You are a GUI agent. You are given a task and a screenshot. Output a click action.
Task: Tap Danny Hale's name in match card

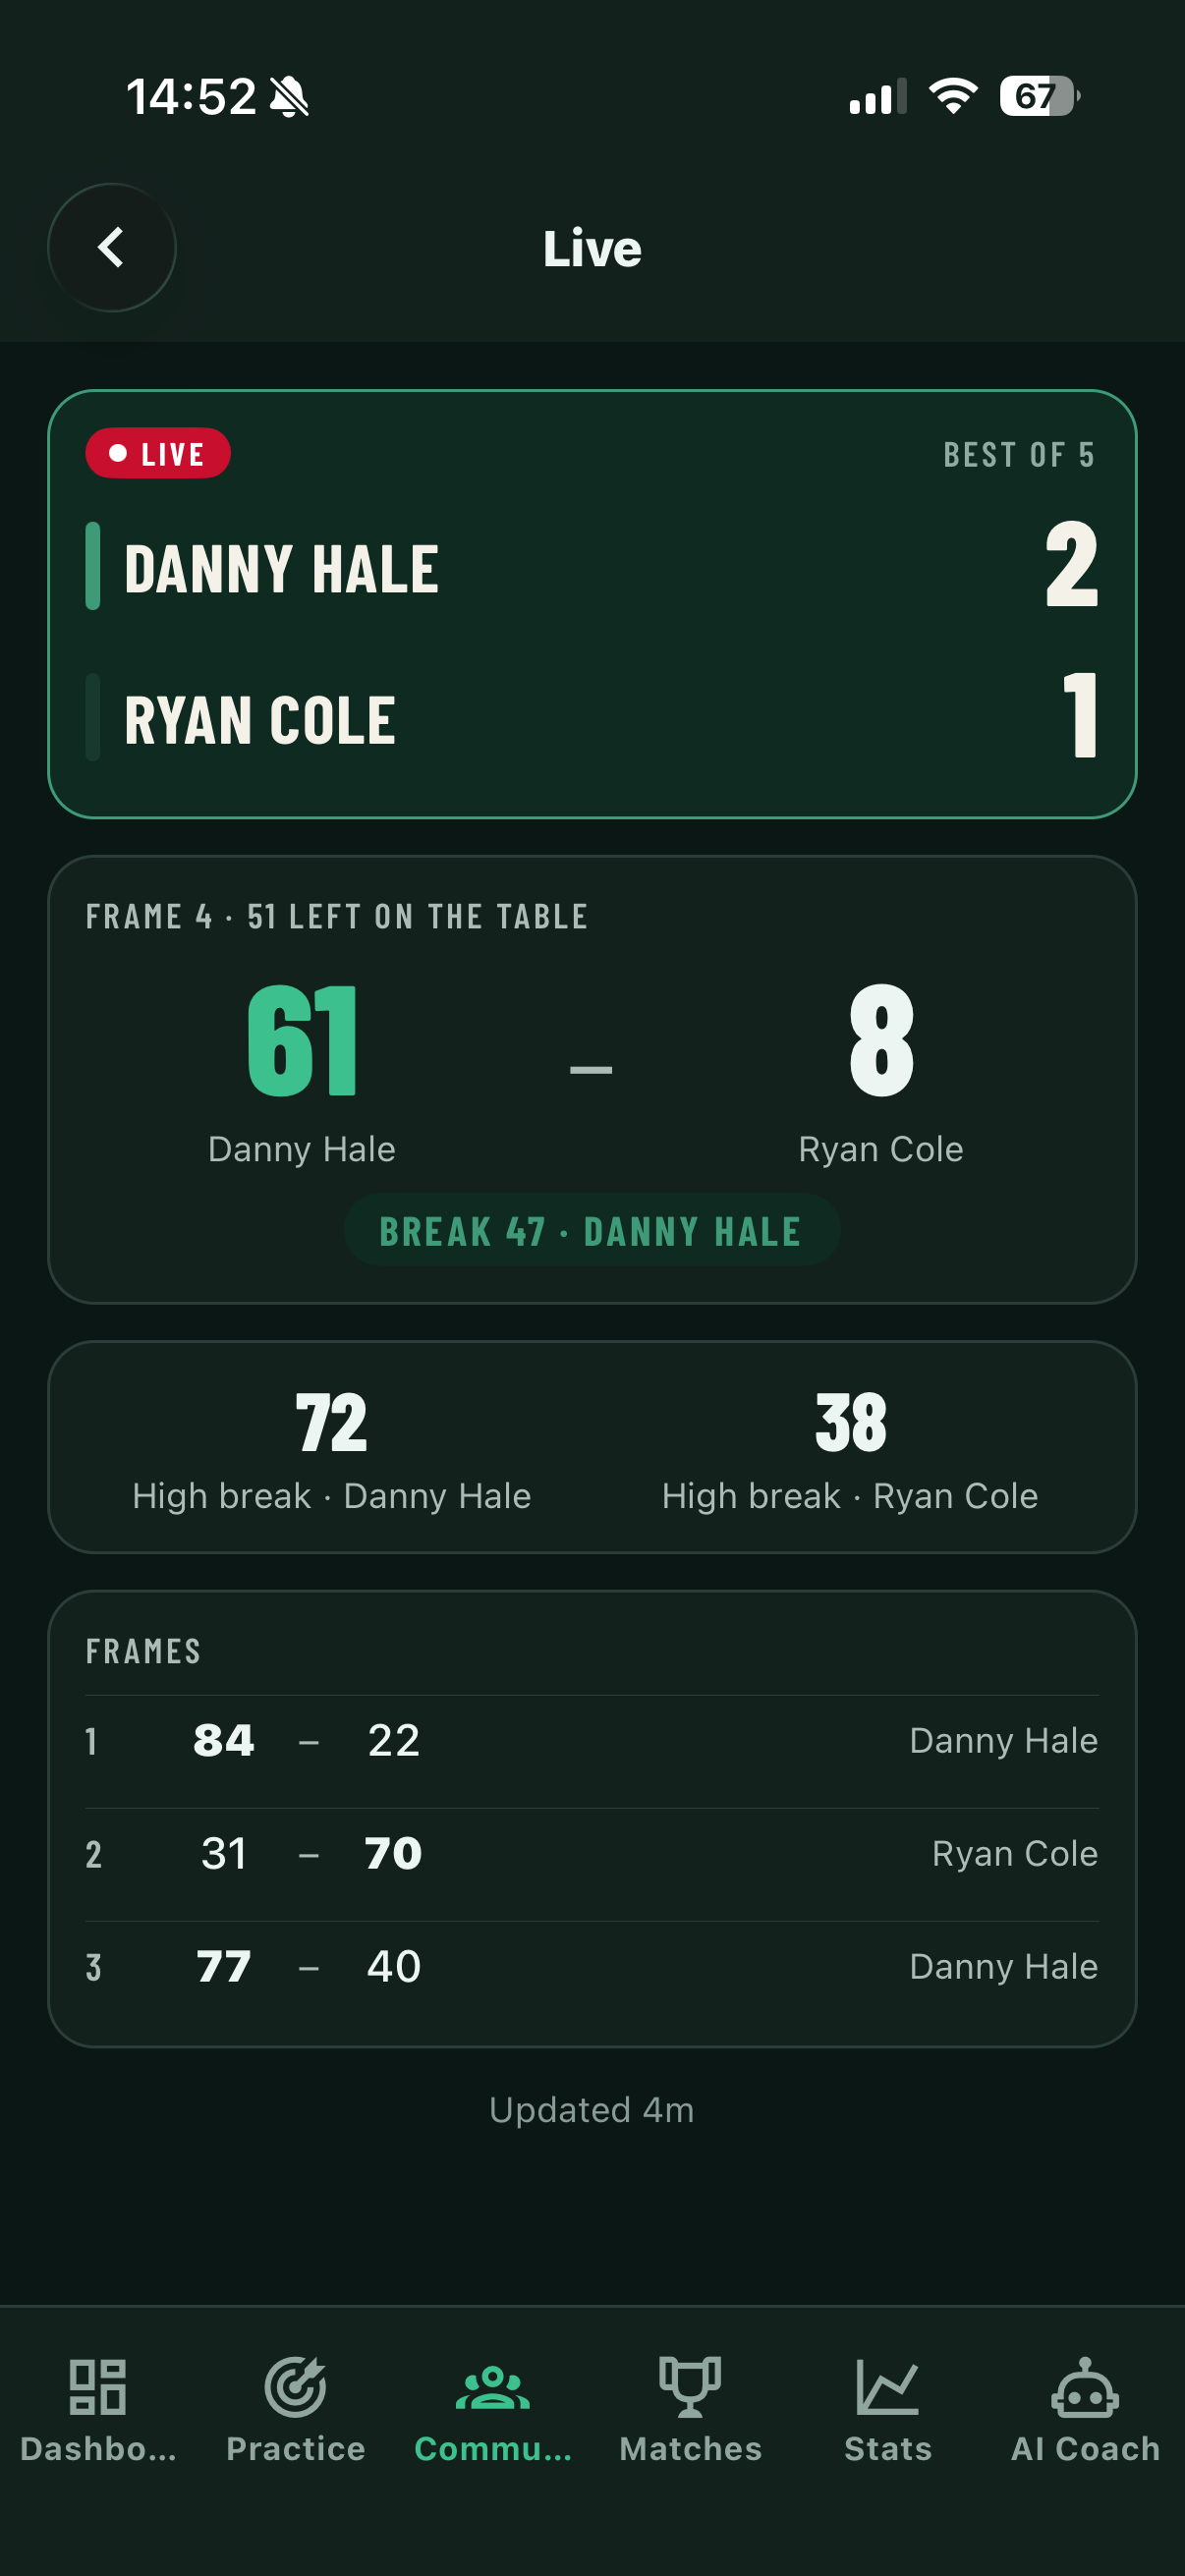pyautogui.click(x=282, y=568)
